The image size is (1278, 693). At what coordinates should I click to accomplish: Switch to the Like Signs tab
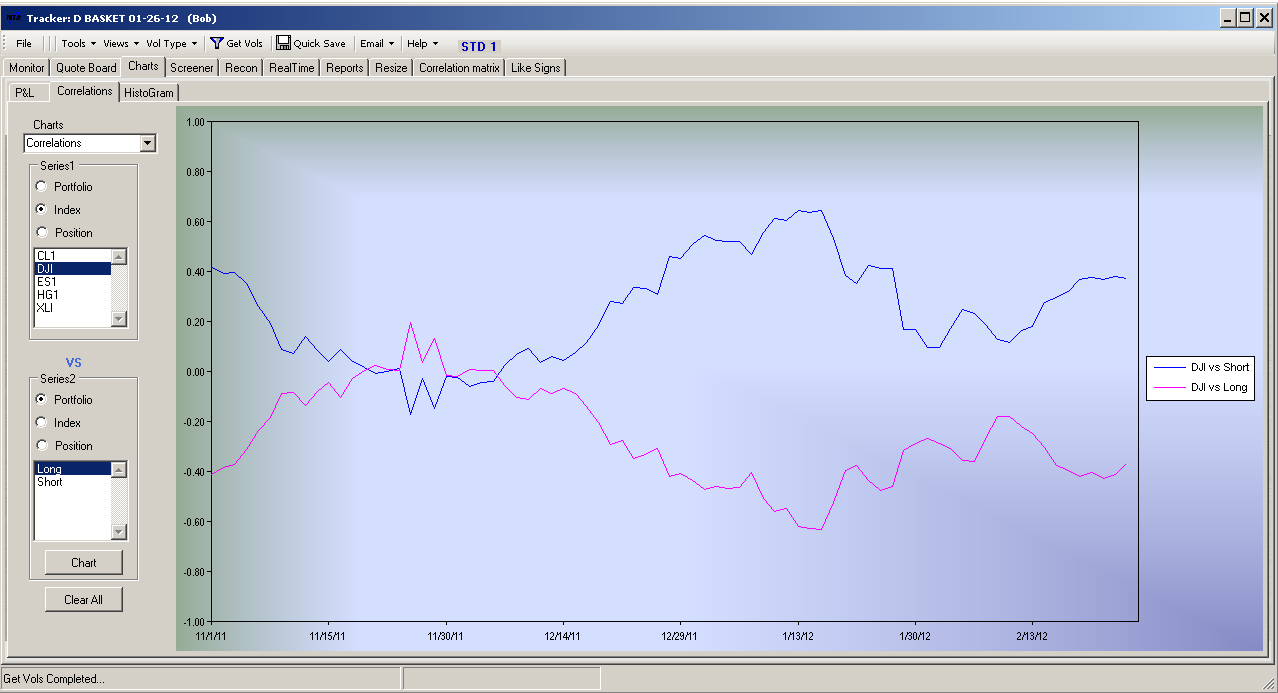[x=536, y=68]
